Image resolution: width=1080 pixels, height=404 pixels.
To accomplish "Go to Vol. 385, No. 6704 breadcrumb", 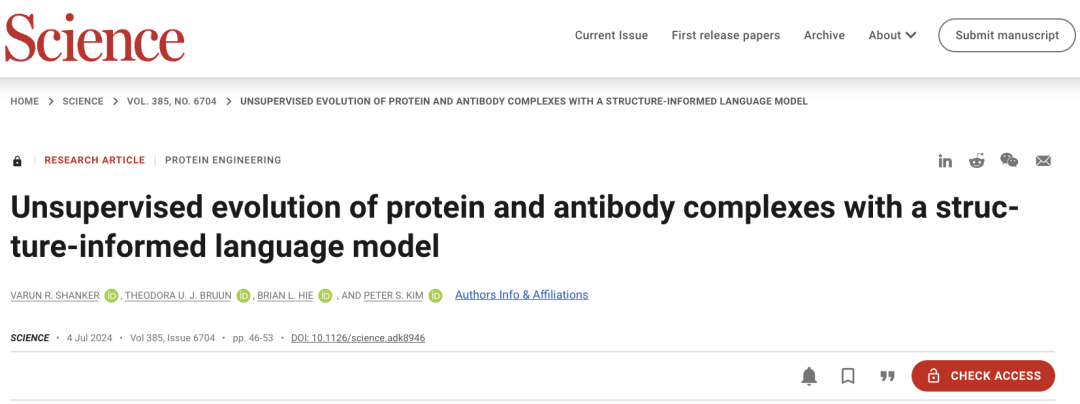I will pos(172,101).
